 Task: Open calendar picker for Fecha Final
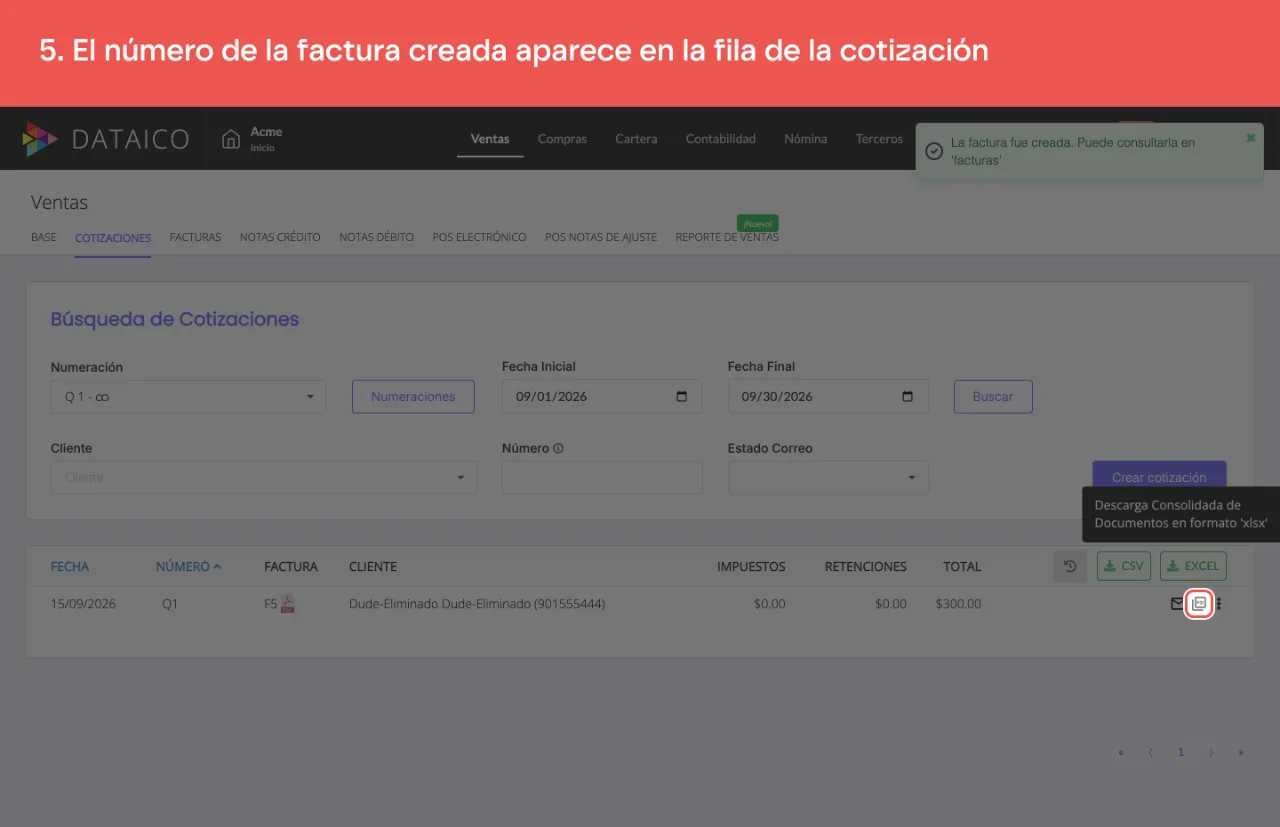908,396
